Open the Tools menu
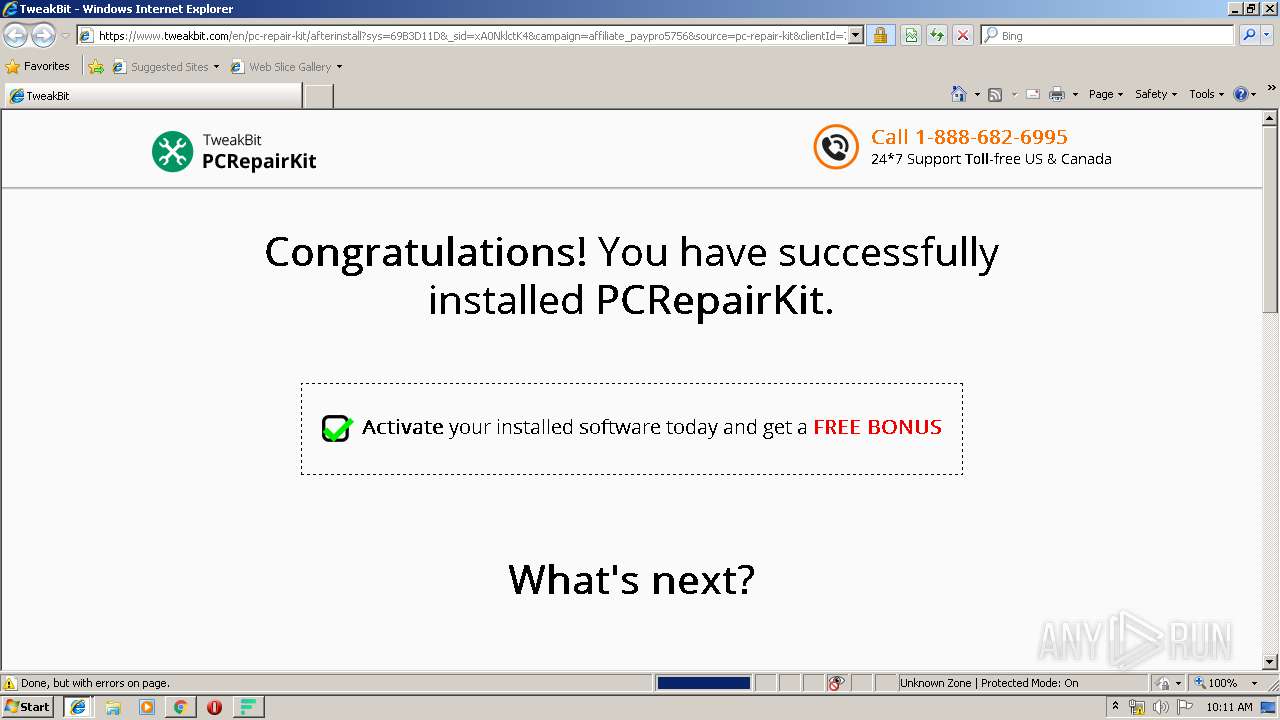 tap(1206, 94)
